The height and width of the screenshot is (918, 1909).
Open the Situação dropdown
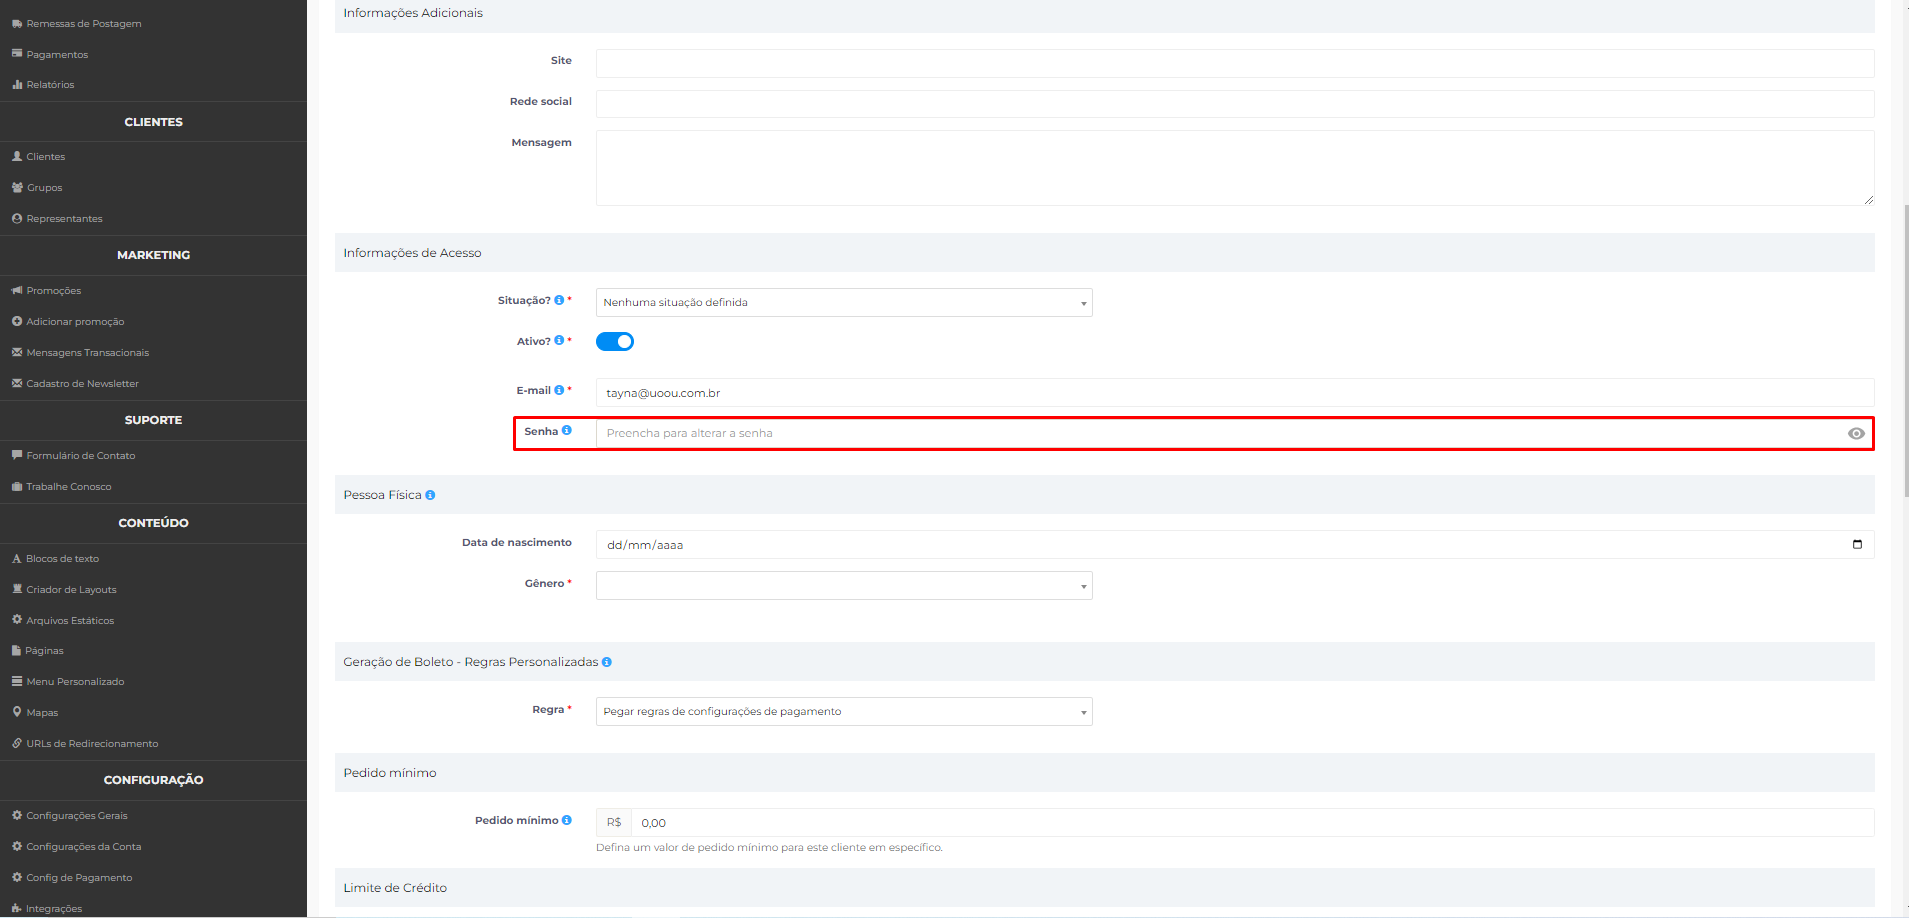point(844,302)
